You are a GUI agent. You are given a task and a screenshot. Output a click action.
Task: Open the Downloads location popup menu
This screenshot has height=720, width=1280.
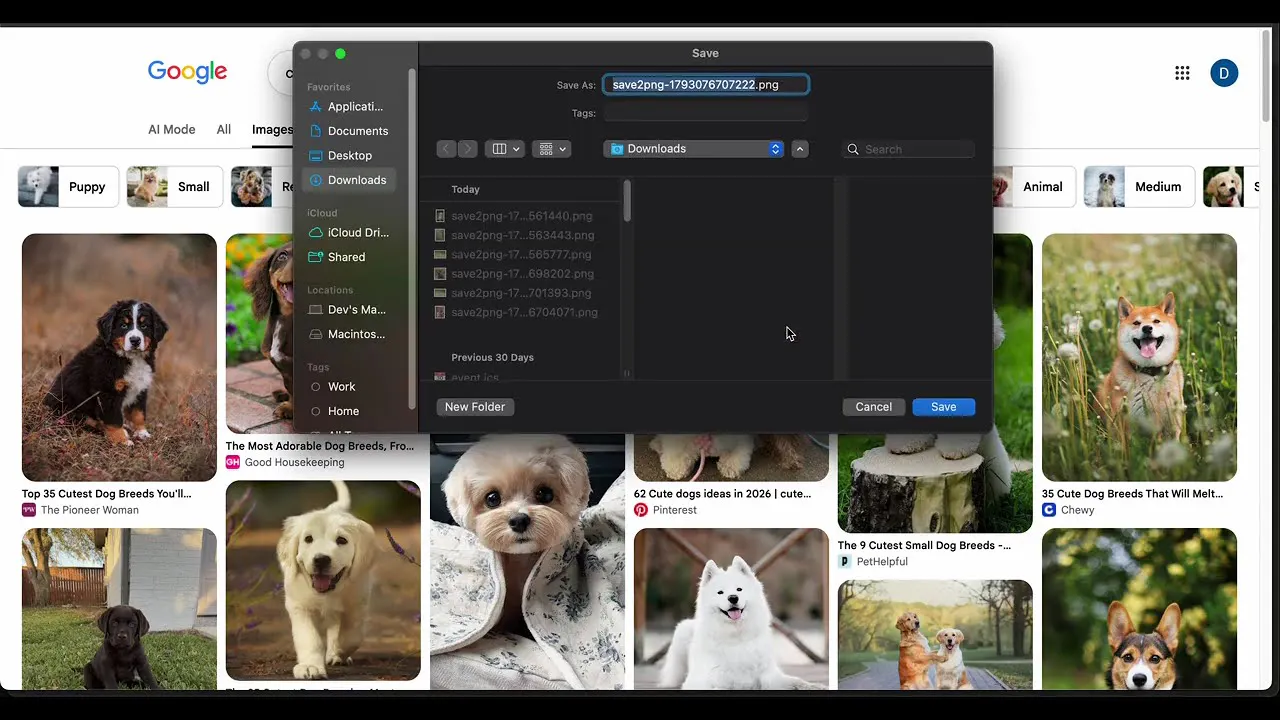[x=694, y=149]
